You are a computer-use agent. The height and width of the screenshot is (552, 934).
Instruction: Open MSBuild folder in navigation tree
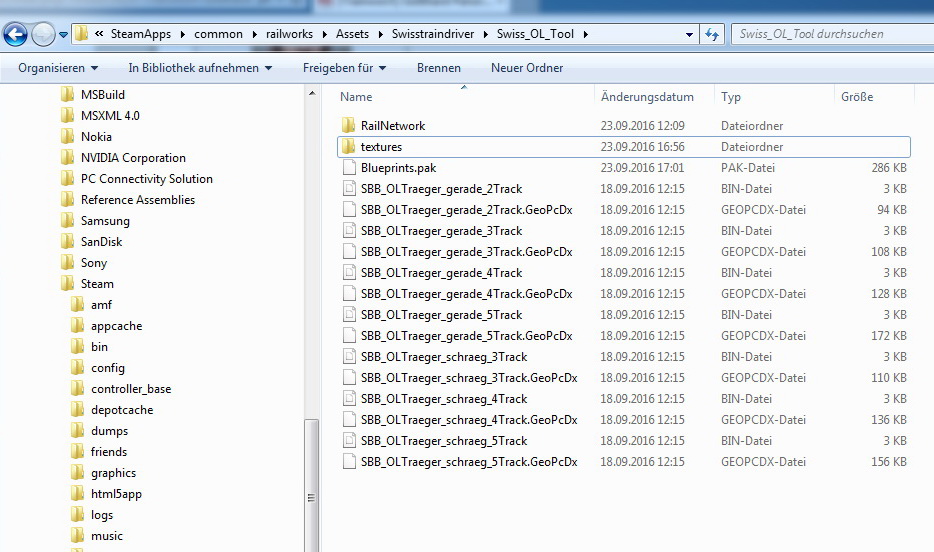click(102, 95)
